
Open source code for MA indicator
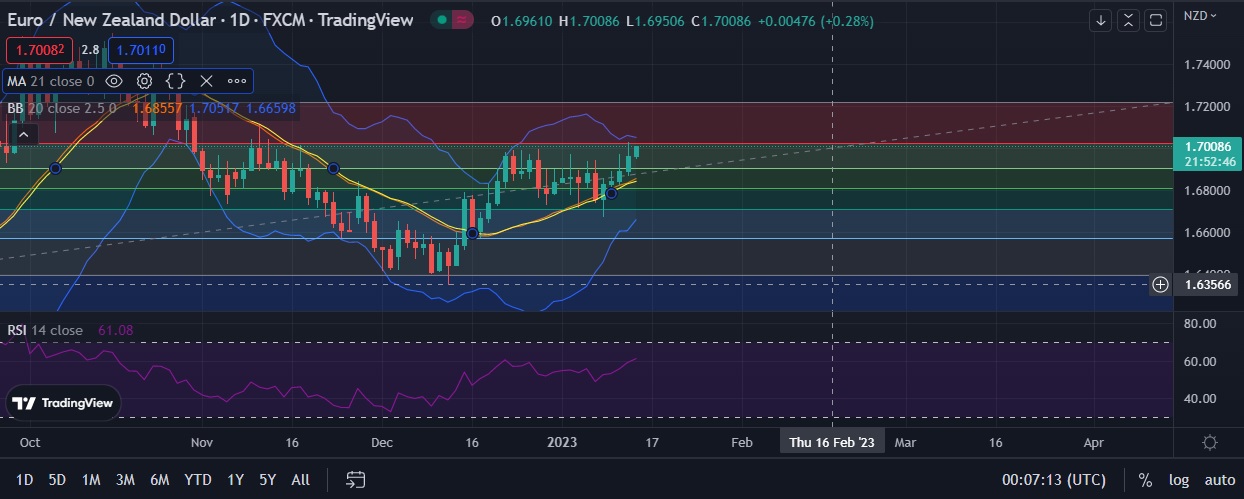pyautogui.click(x=175, y=81)
